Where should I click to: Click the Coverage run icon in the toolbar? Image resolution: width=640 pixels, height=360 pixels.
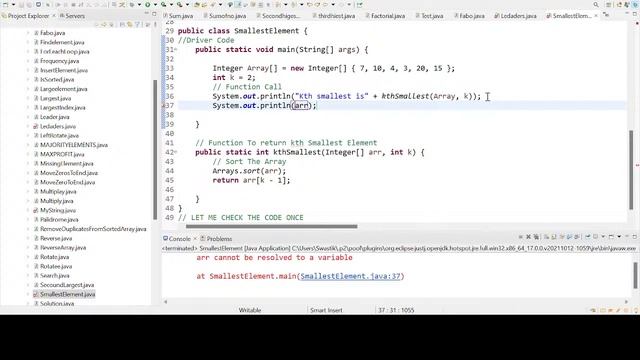pos(164,4)
